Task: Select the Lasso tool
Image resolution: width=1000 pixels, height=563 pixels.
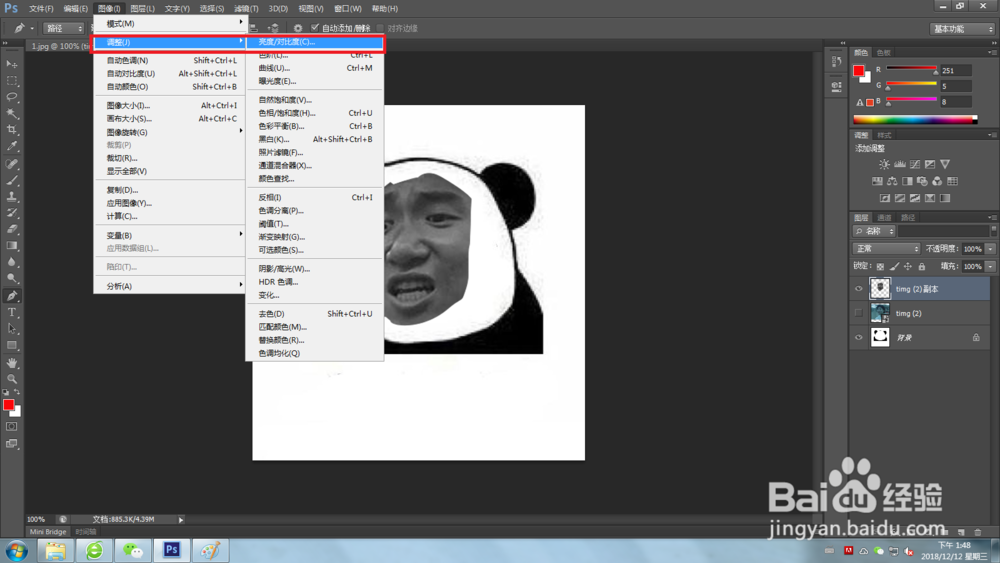Action: coord(11,97)
